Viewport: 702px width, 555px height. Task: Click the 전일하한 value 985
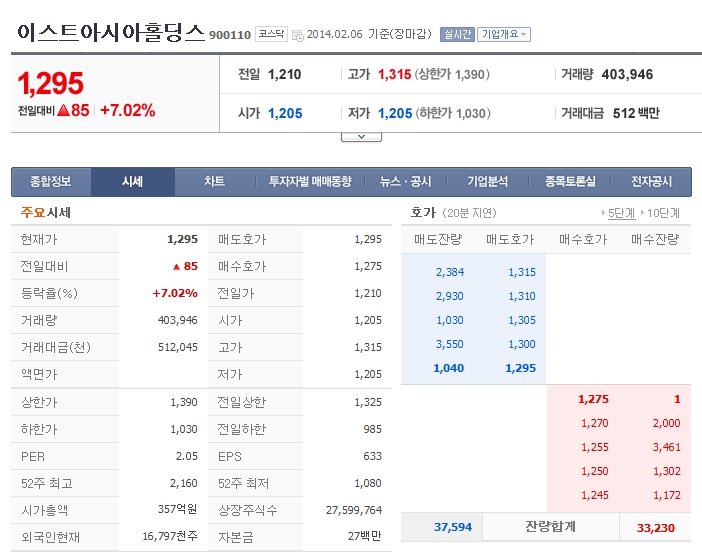pos(372,429)
